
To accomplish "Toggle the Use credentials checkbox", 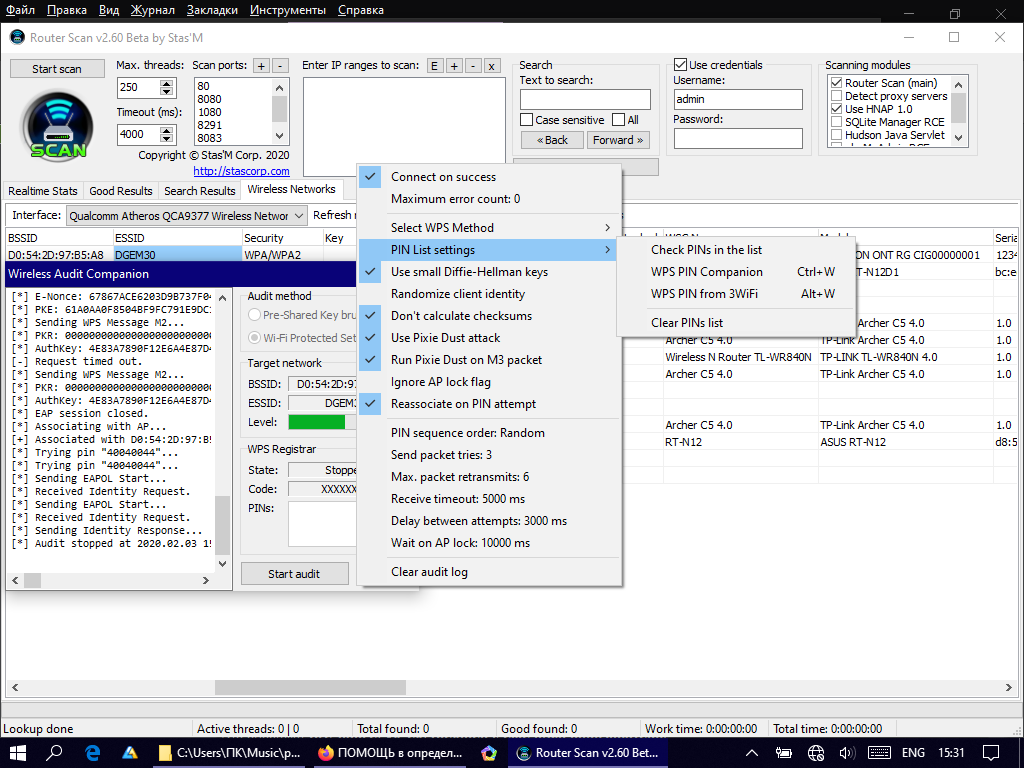I will click(681, 65).
